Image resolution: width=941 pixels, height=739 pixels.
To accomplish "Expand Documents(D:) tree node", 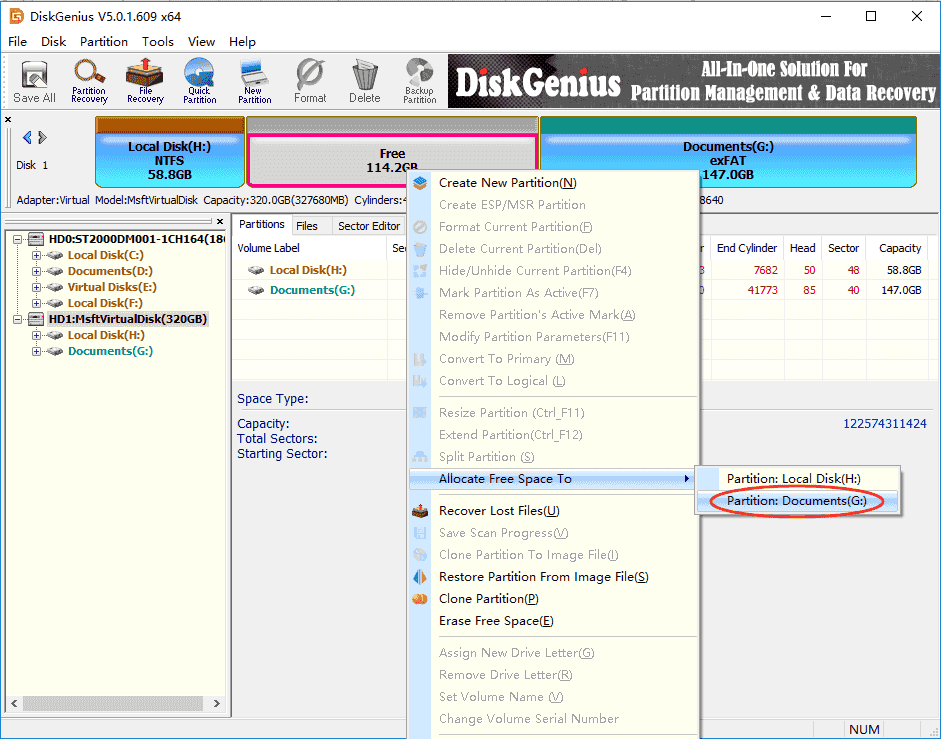I will coord(37,271).
